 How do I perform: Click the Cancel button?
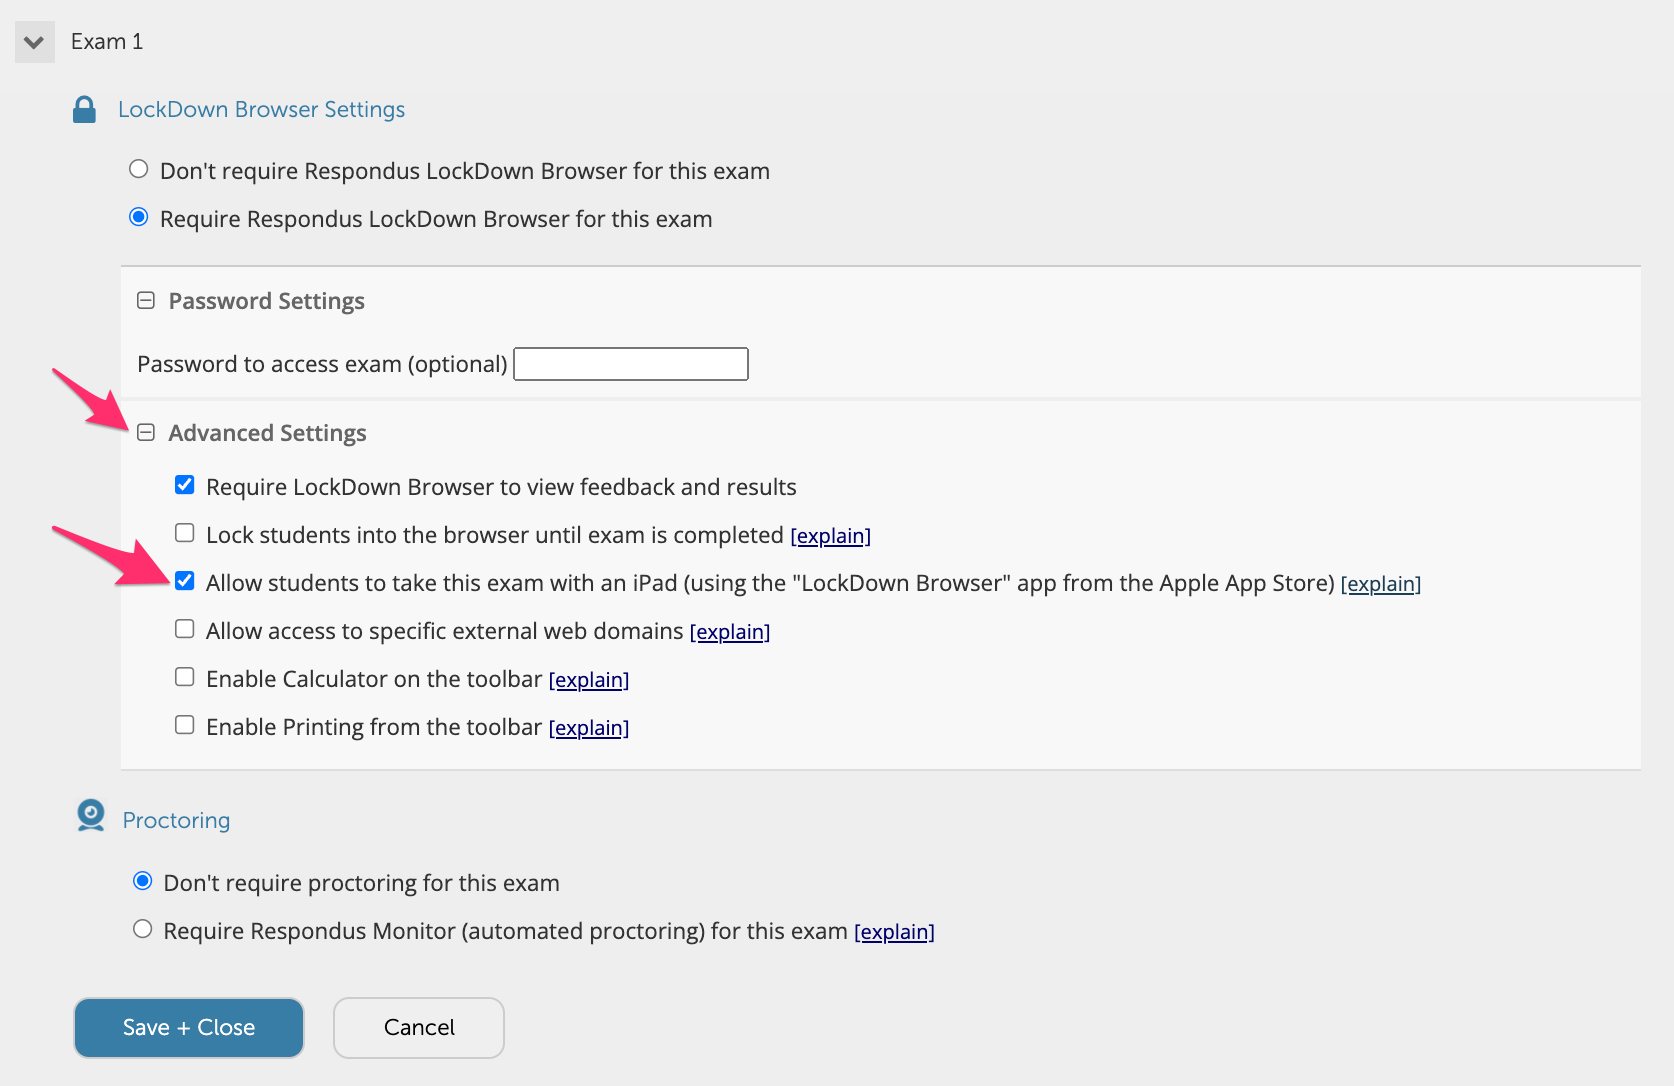418,1027
